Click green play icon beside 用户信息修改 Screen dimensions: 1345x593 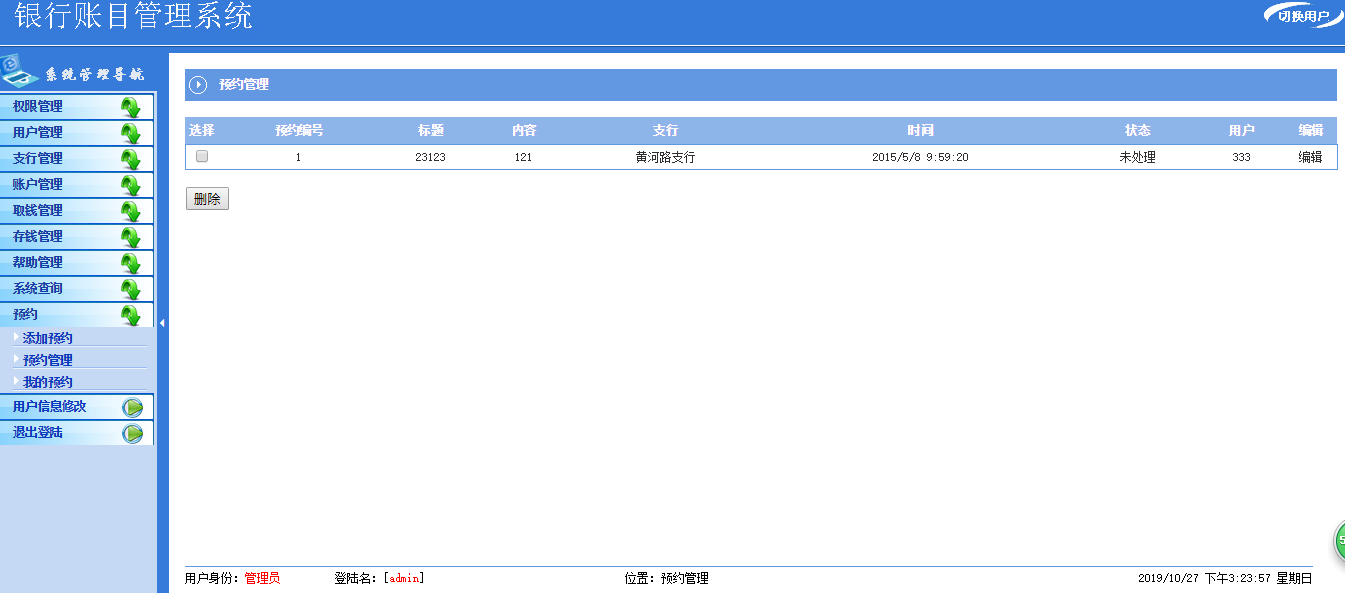132,408
